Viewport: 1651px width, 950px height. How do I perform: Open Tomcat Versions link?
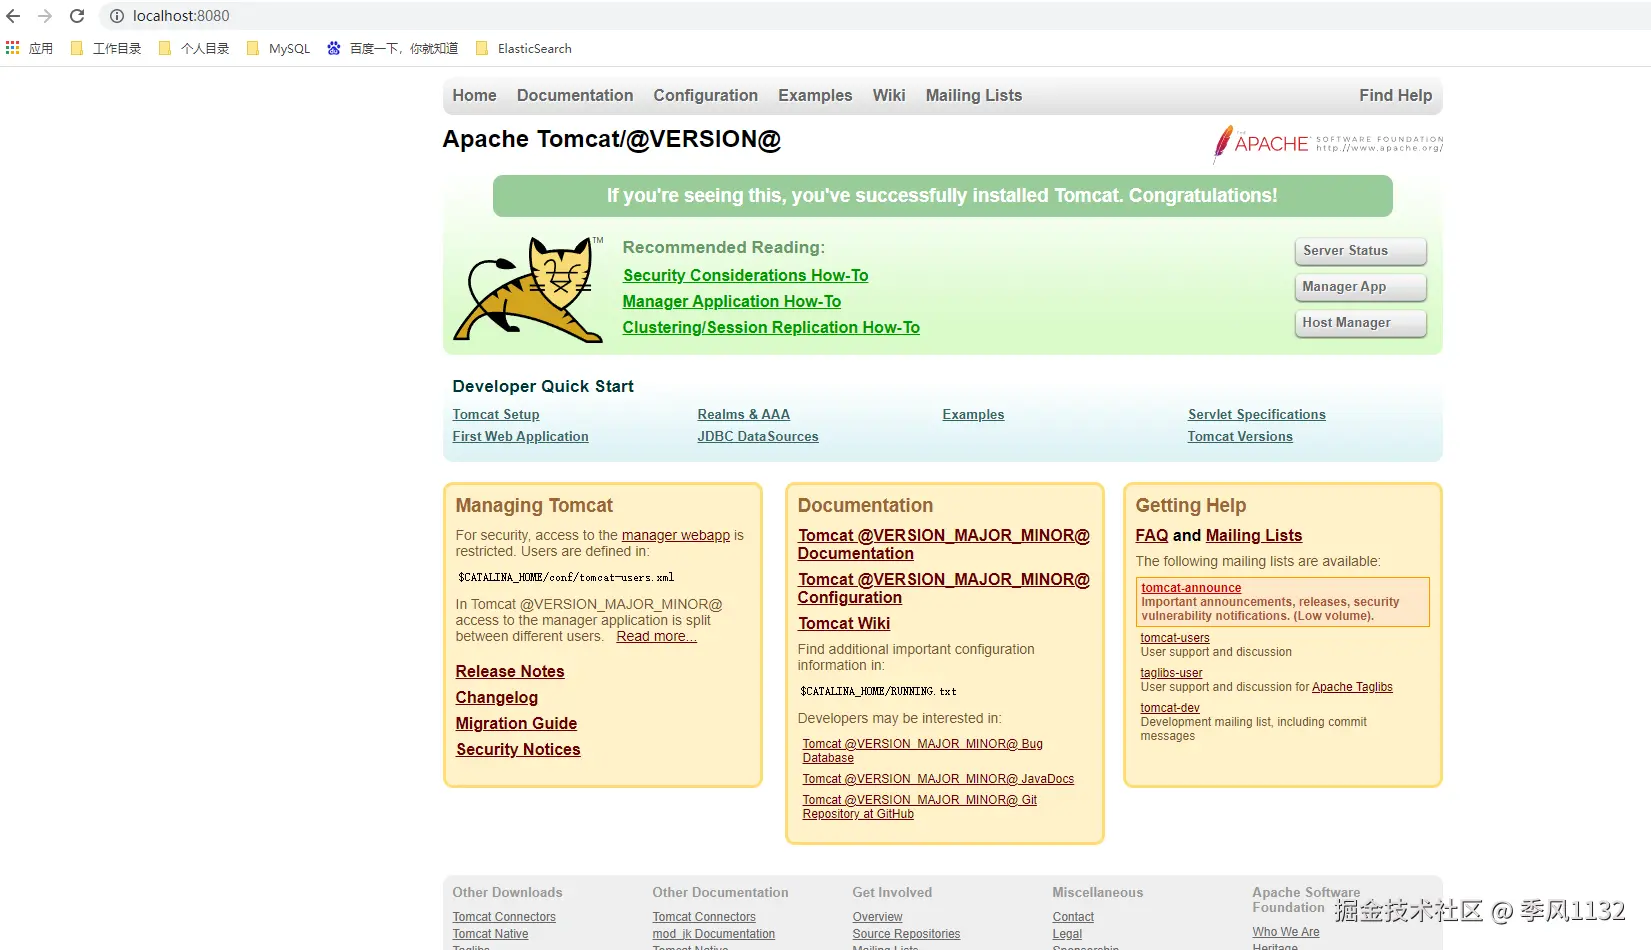point(1240,437)
